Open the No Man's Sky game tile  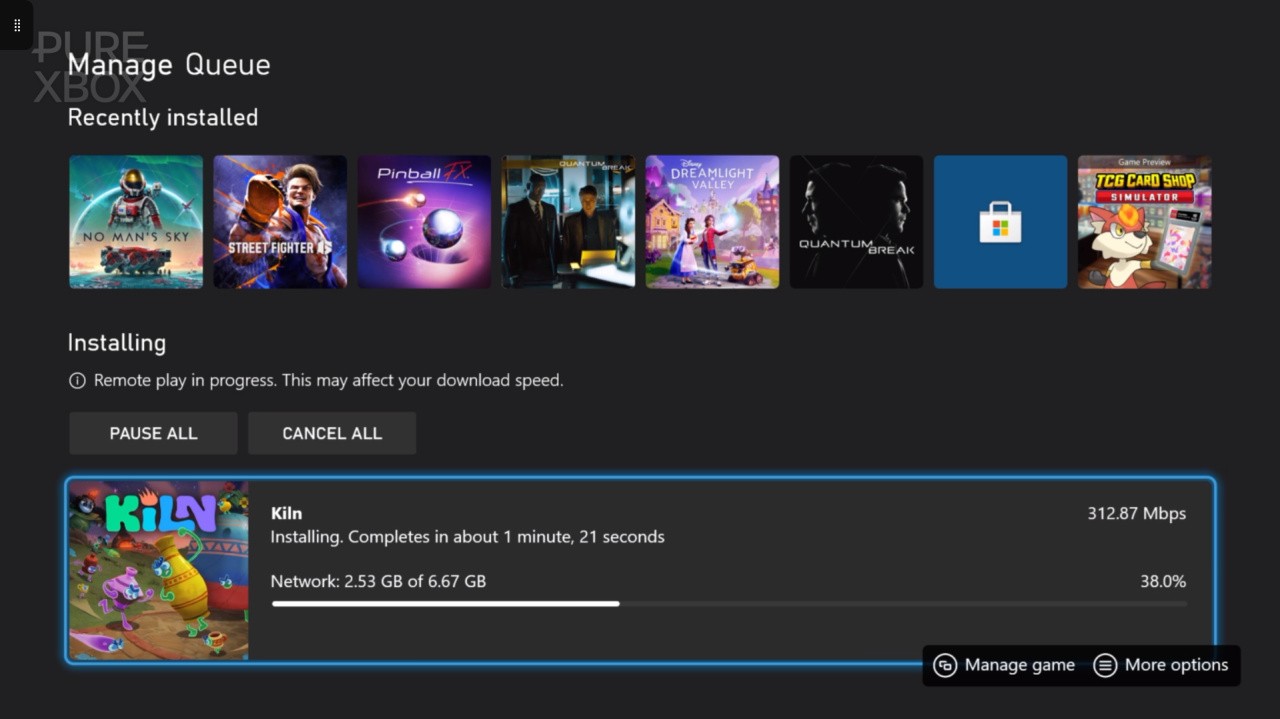(136, 221)
